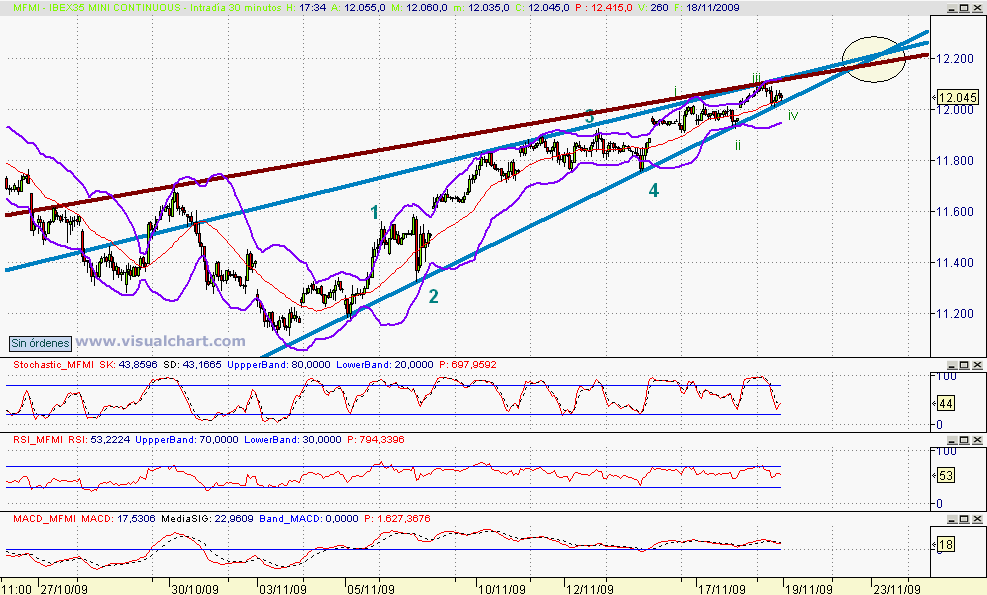Click the MediaSIG: 22,9609 label

(208, 519)
